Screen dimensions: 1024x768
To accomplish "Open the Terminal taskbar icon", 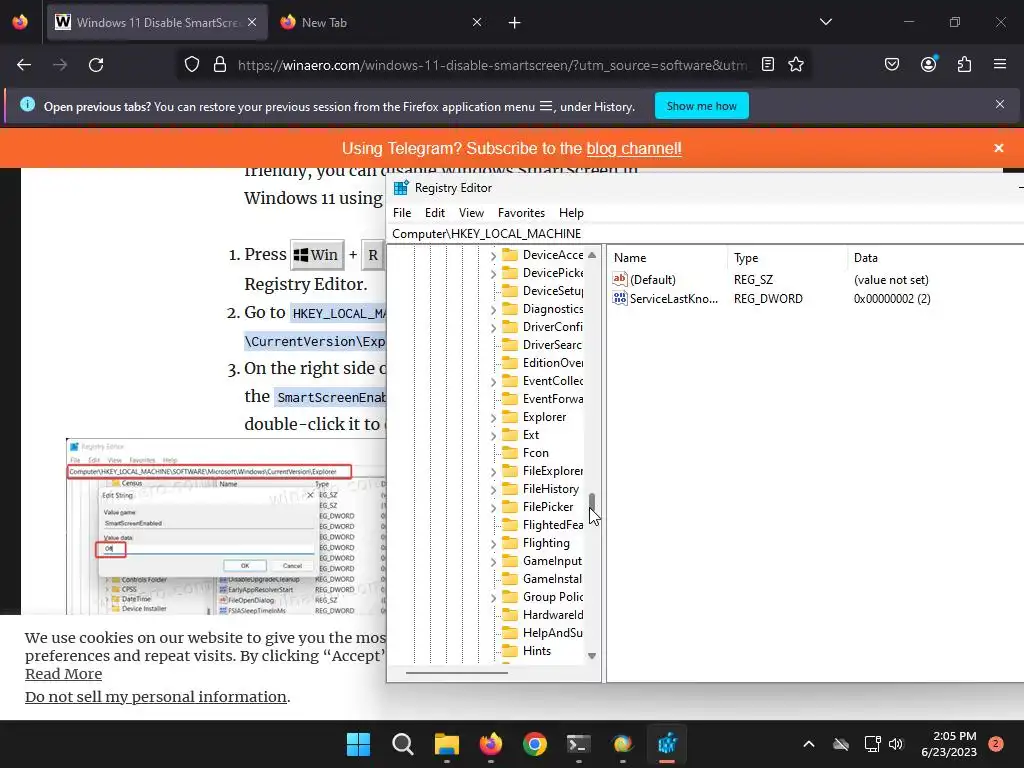I will pos(579,744).
